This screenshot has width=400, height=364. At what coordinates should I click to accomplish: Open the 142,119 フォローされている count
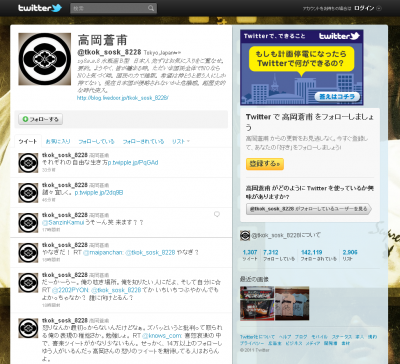319,255
